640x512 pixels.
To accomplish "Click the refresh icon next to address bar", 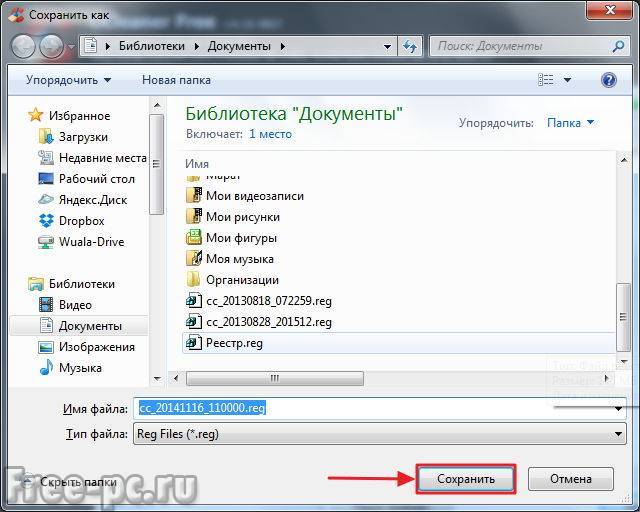I will click(x=410, y=46).
